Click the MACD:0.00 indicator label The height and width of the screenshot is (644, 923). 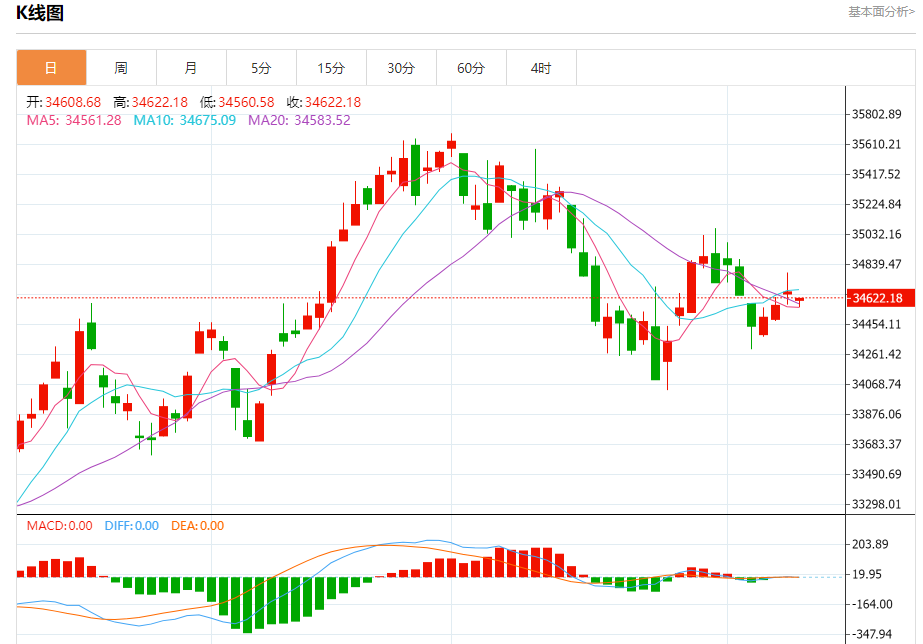pos(59,526)
